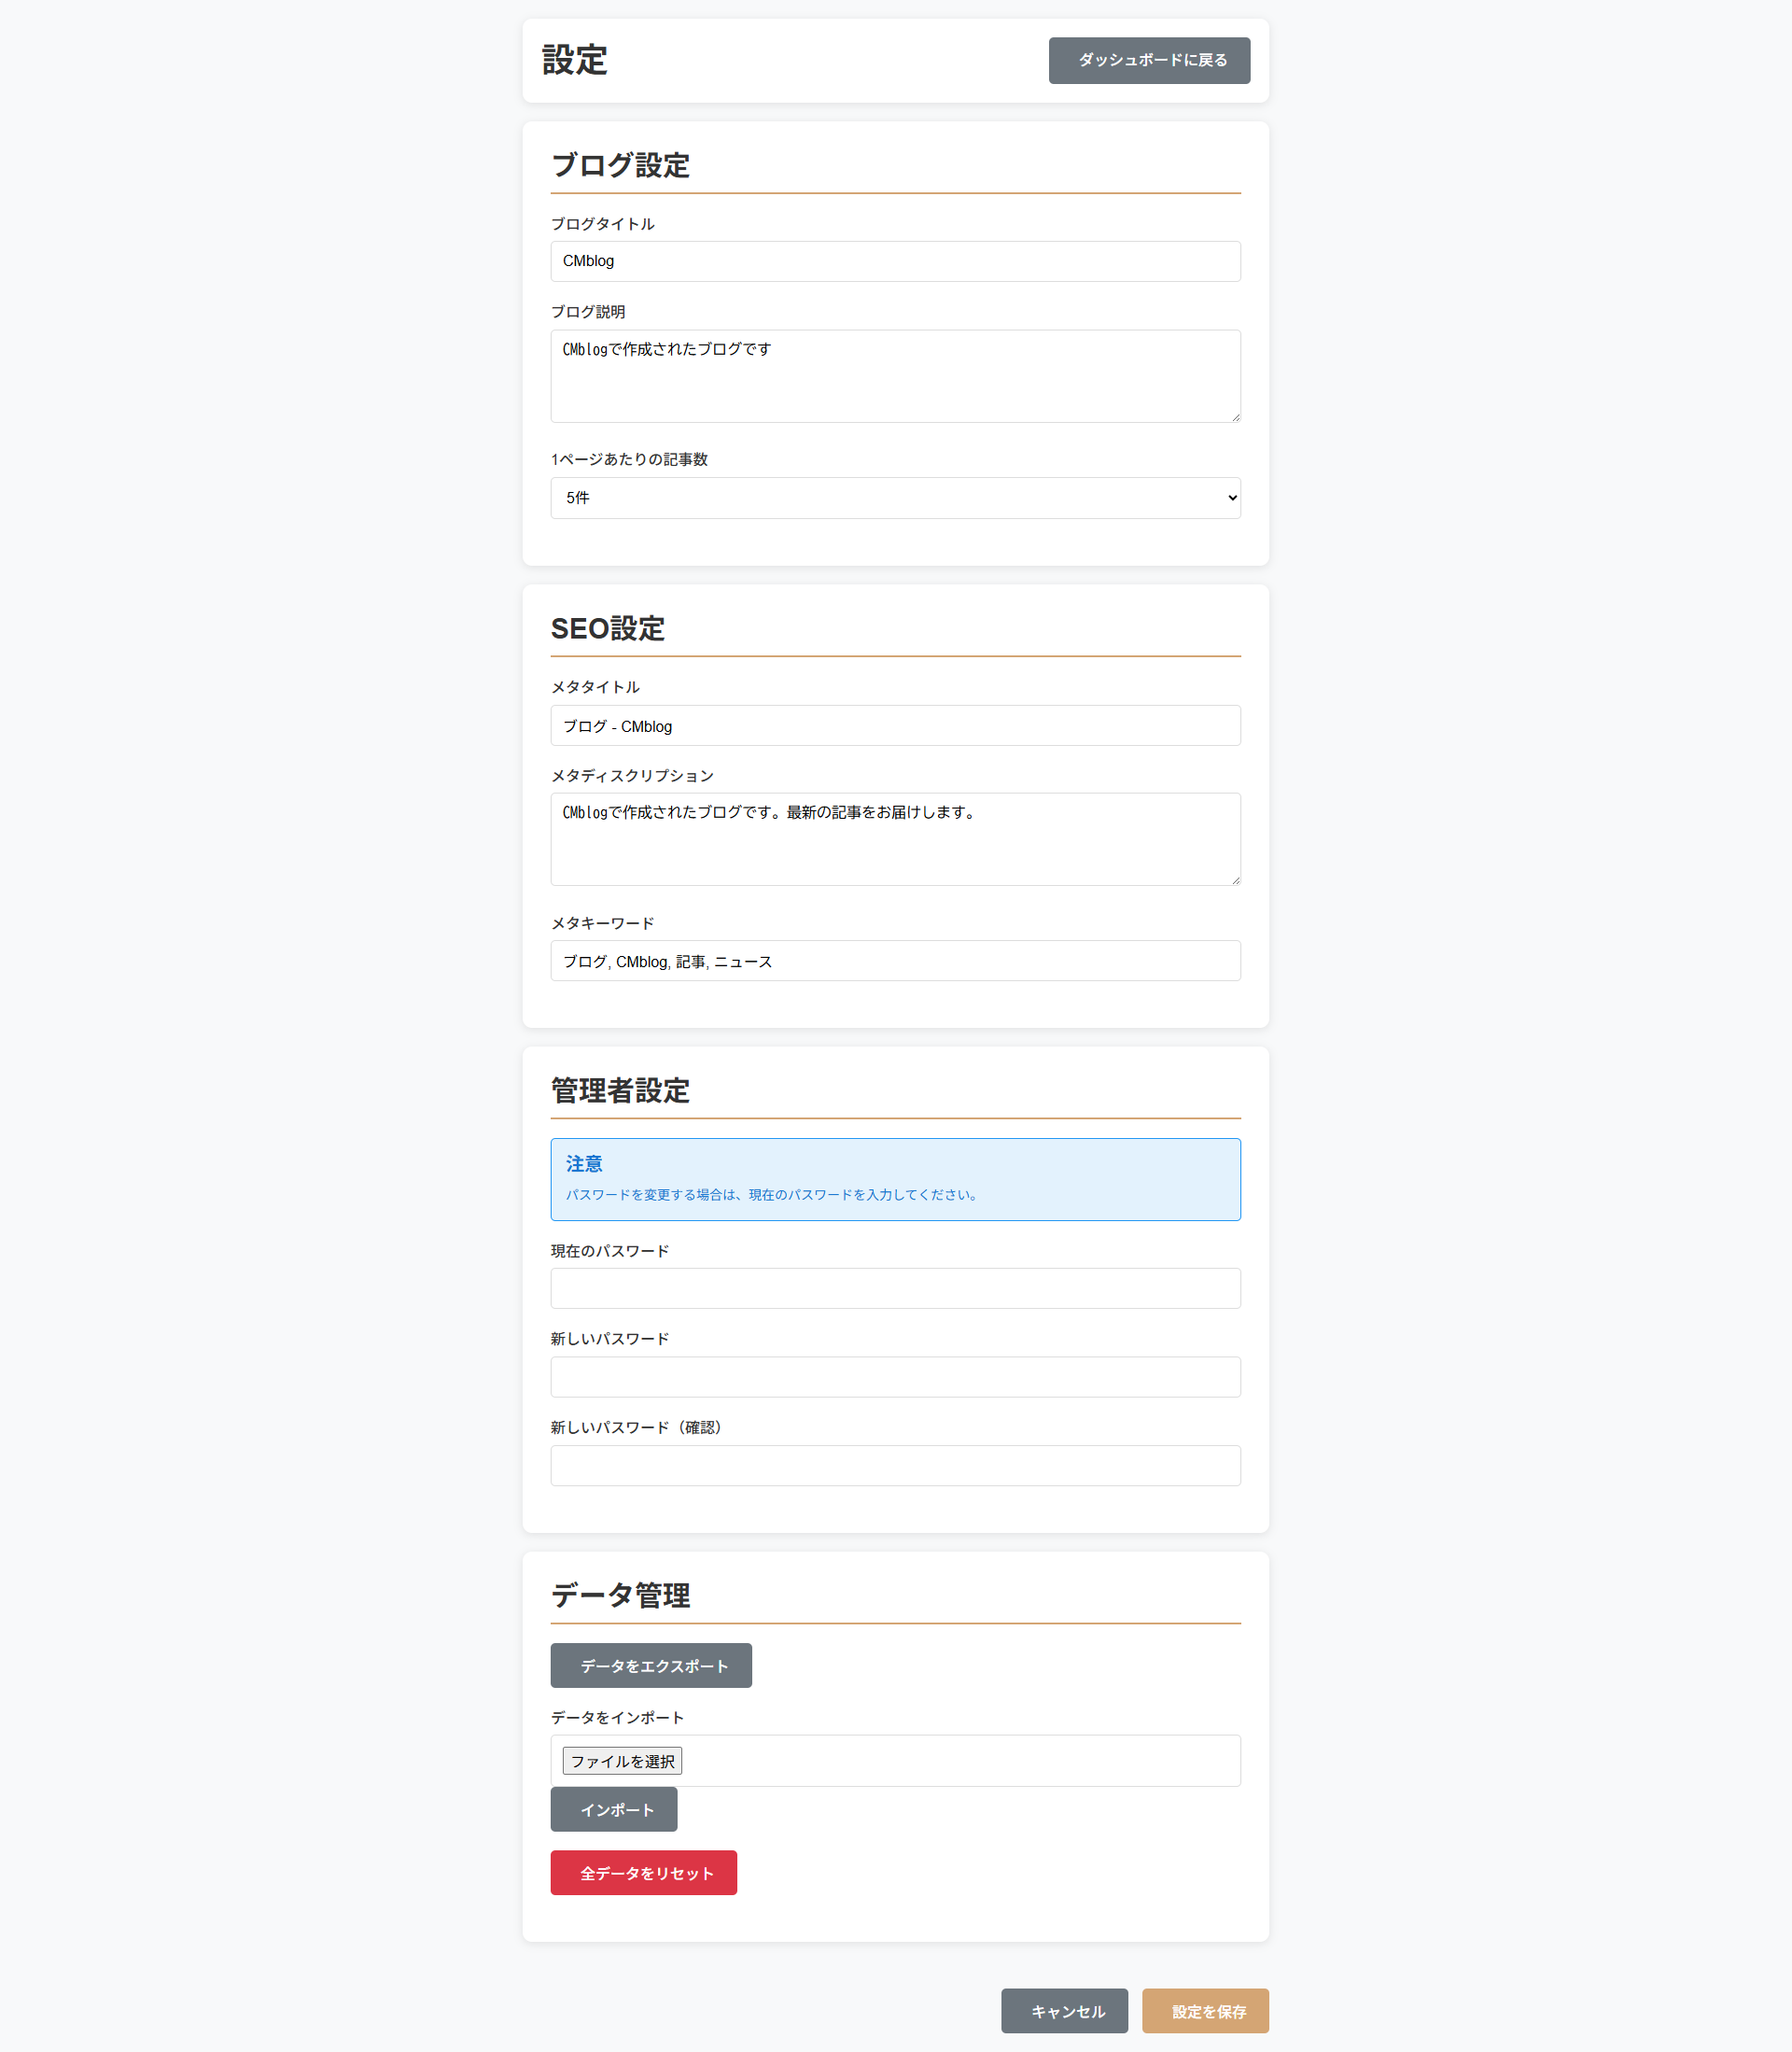Open the ファイルを選択 file picker
The image size is (1792, 2052).
pos(622,1760)
